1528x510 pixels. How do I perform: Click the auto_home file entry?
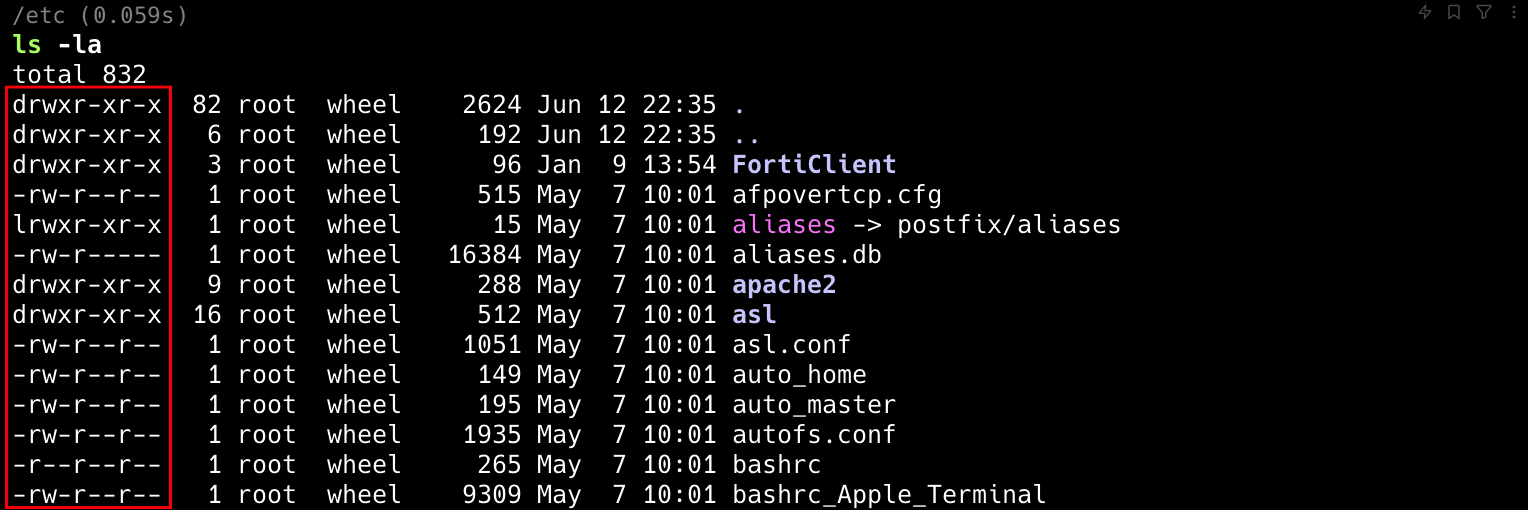(x=799, y=374)
